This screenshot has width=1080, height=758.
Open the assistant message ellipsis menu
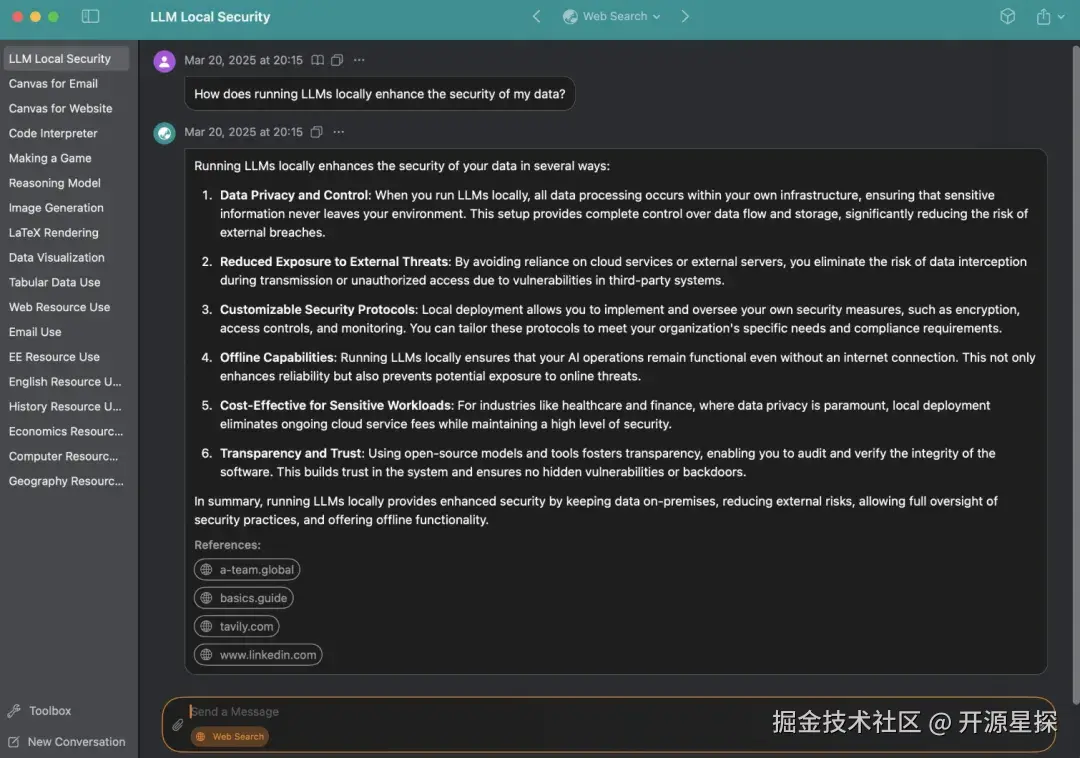pos(338,132)
